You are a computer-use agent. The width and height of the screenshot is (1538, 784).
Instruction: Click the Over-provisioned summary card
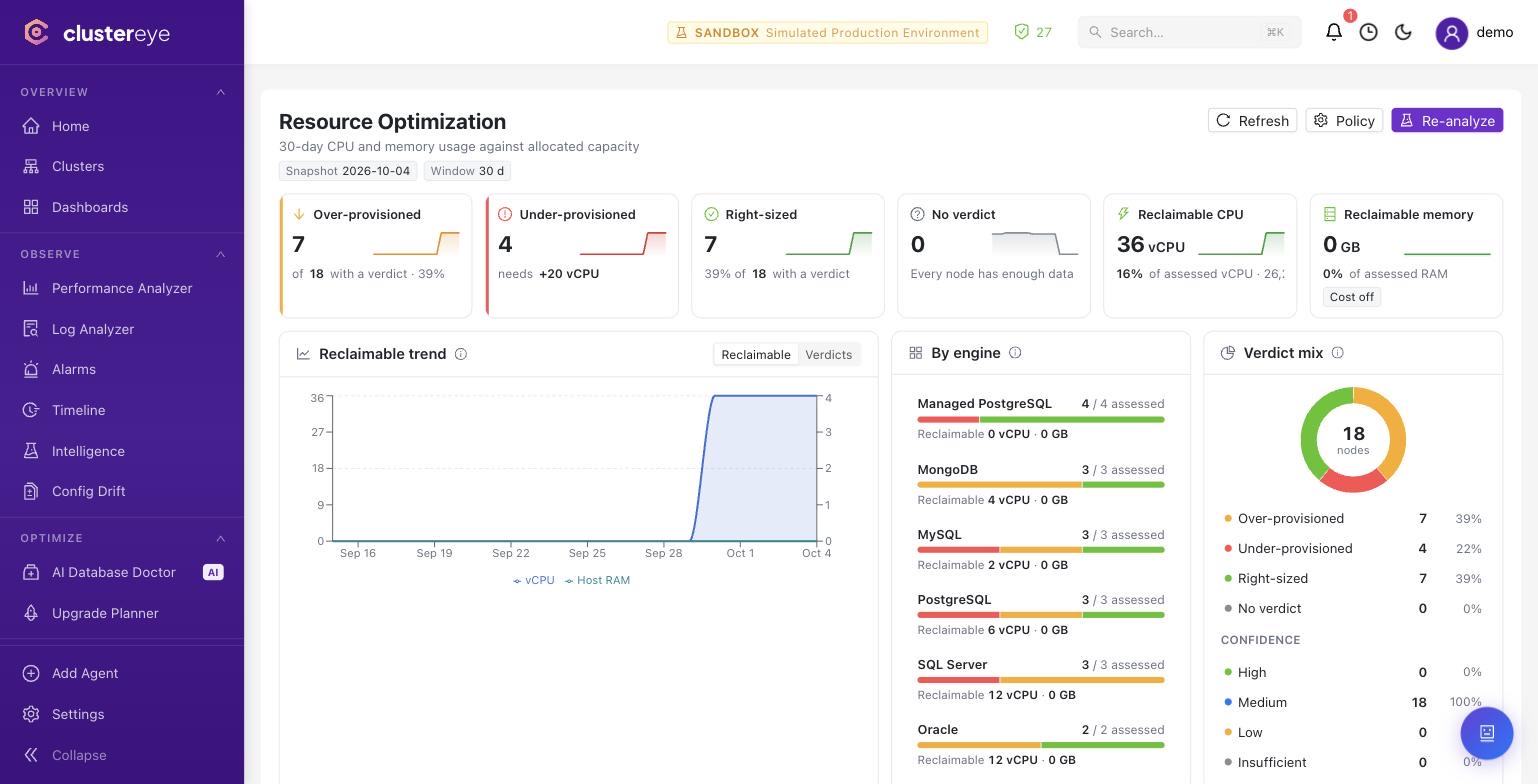[376, 256]
